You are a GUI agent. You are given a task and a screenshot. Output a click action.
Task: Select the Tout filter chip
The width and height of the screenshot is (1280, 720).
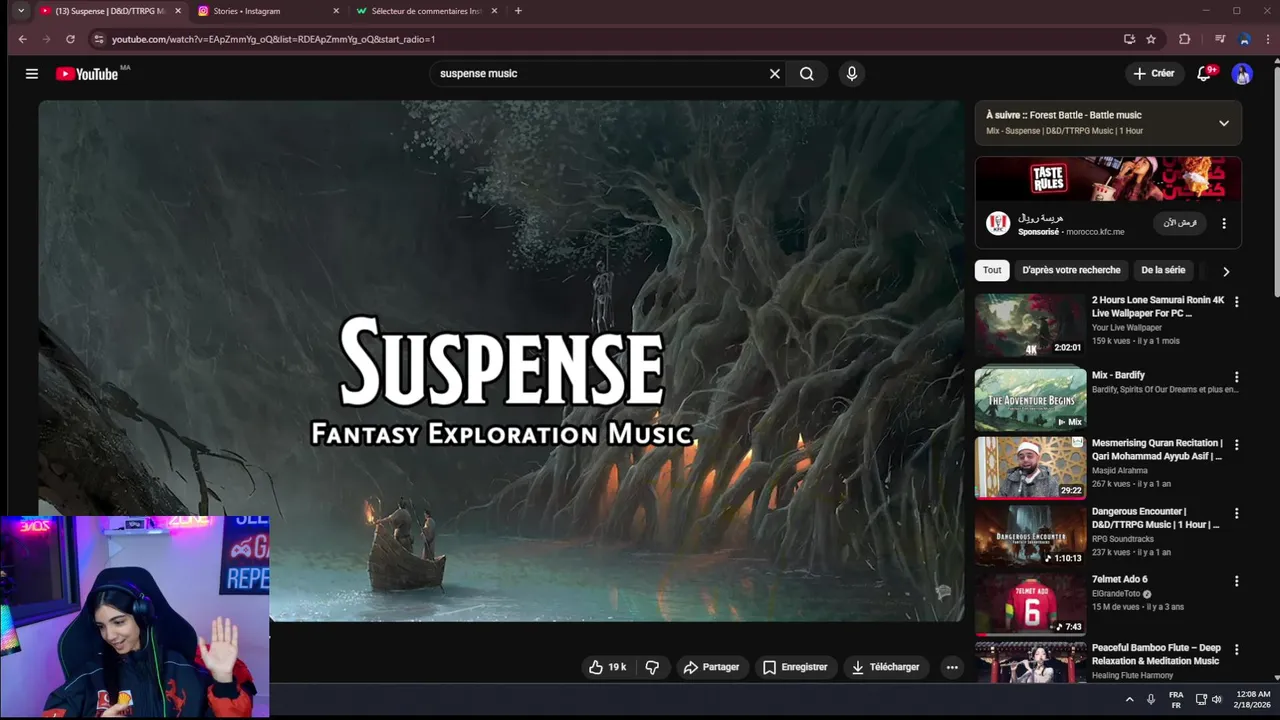992,270
